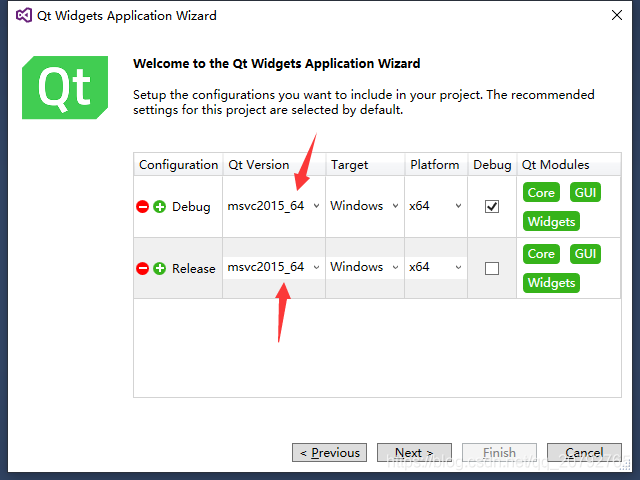This screenshot has height=480, width=640.
Task: Click the Finish button
Action: [499, 453]
